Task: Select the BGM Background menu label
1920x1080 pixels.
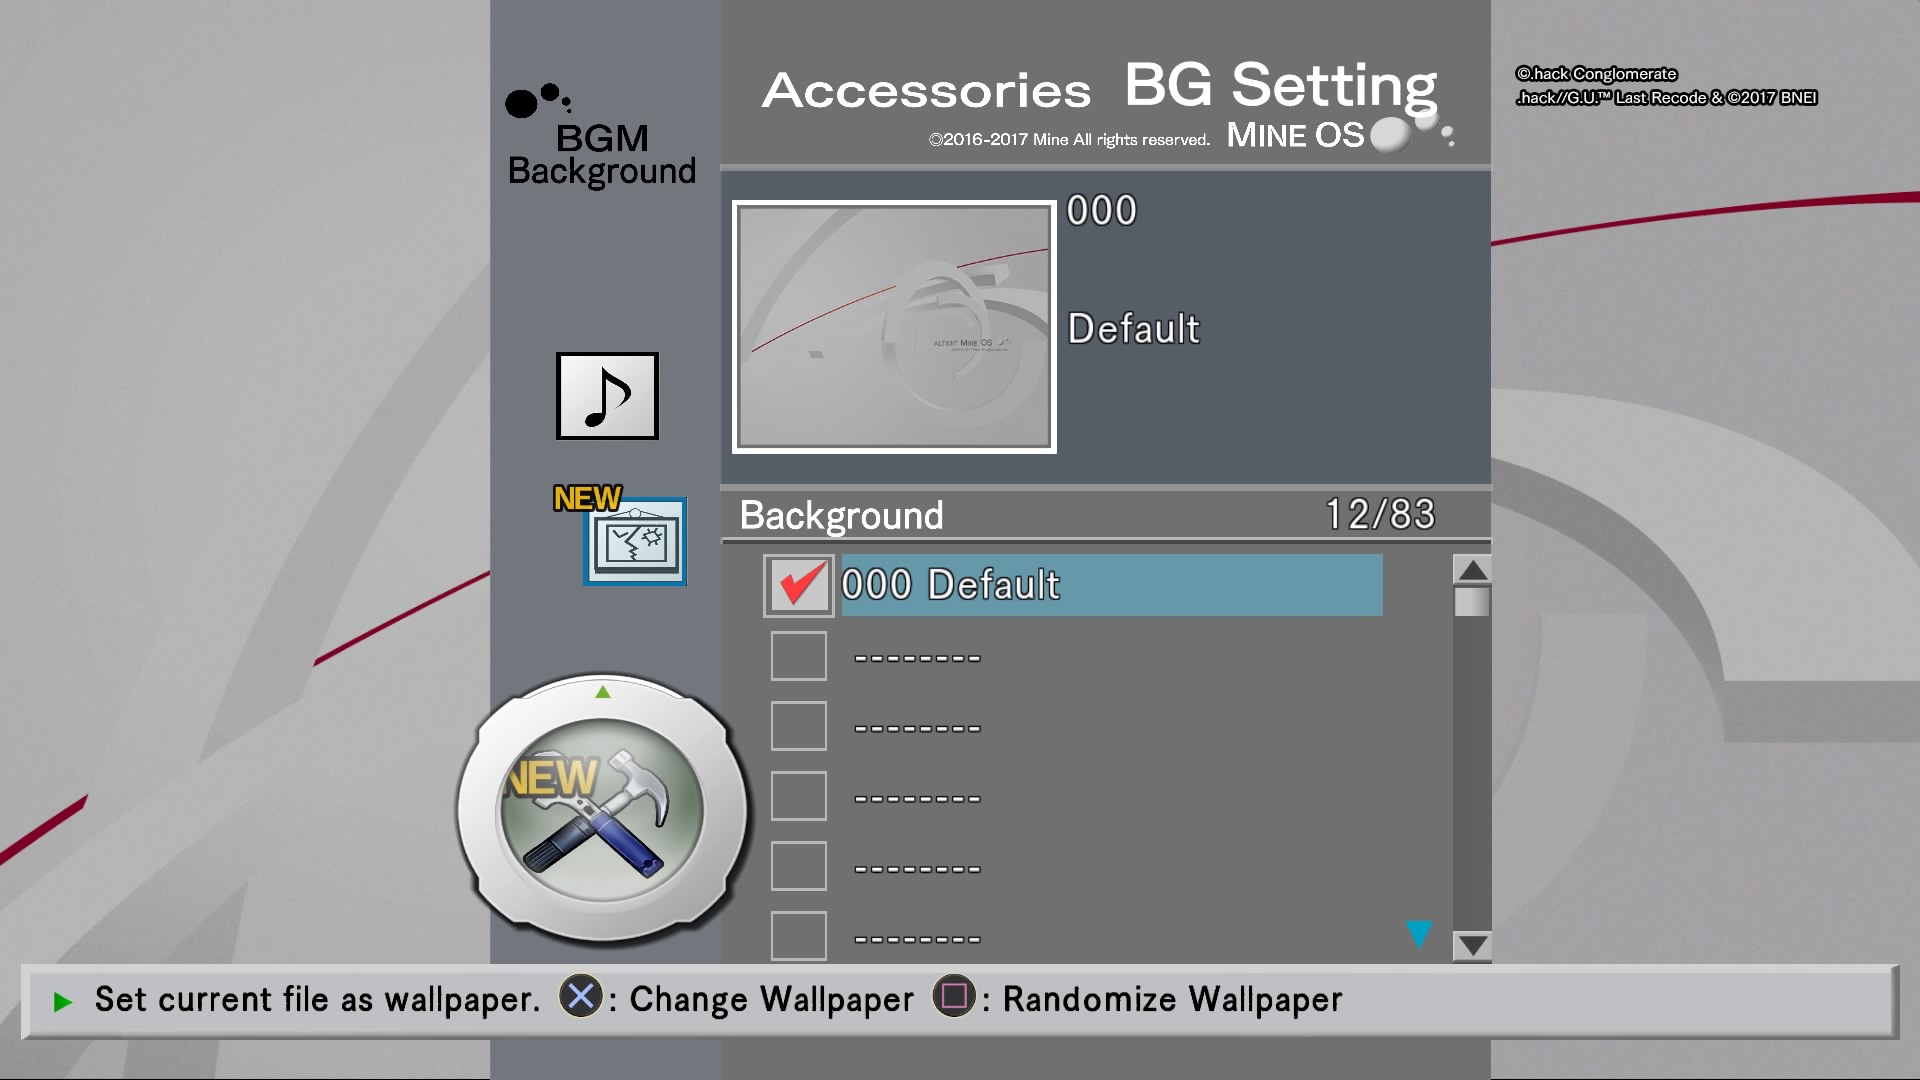Action: pos(602,154)
